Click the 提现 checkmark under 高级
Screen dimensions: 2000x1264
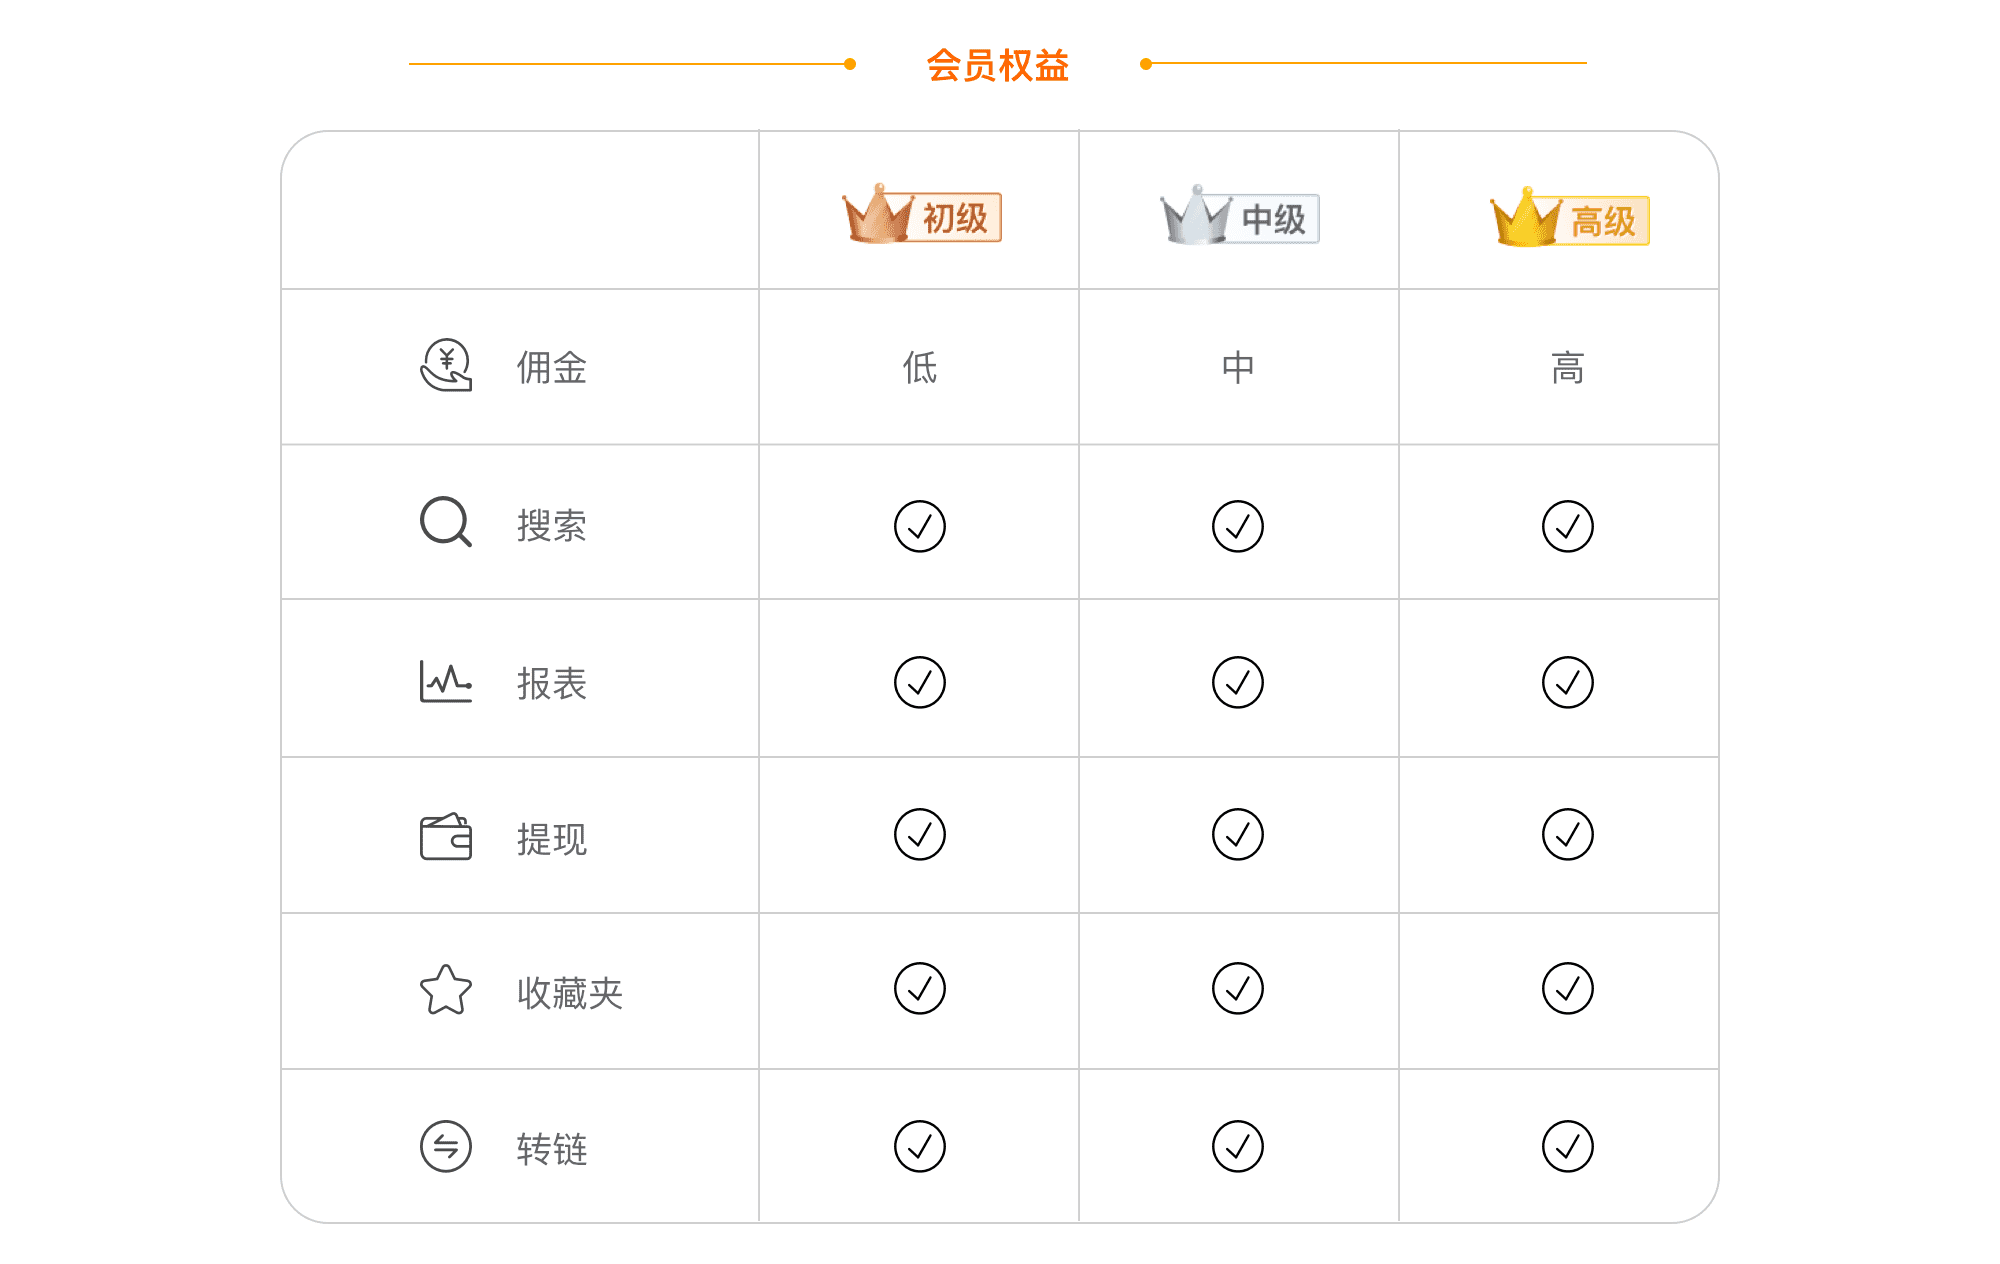(x=1567, y=834)
